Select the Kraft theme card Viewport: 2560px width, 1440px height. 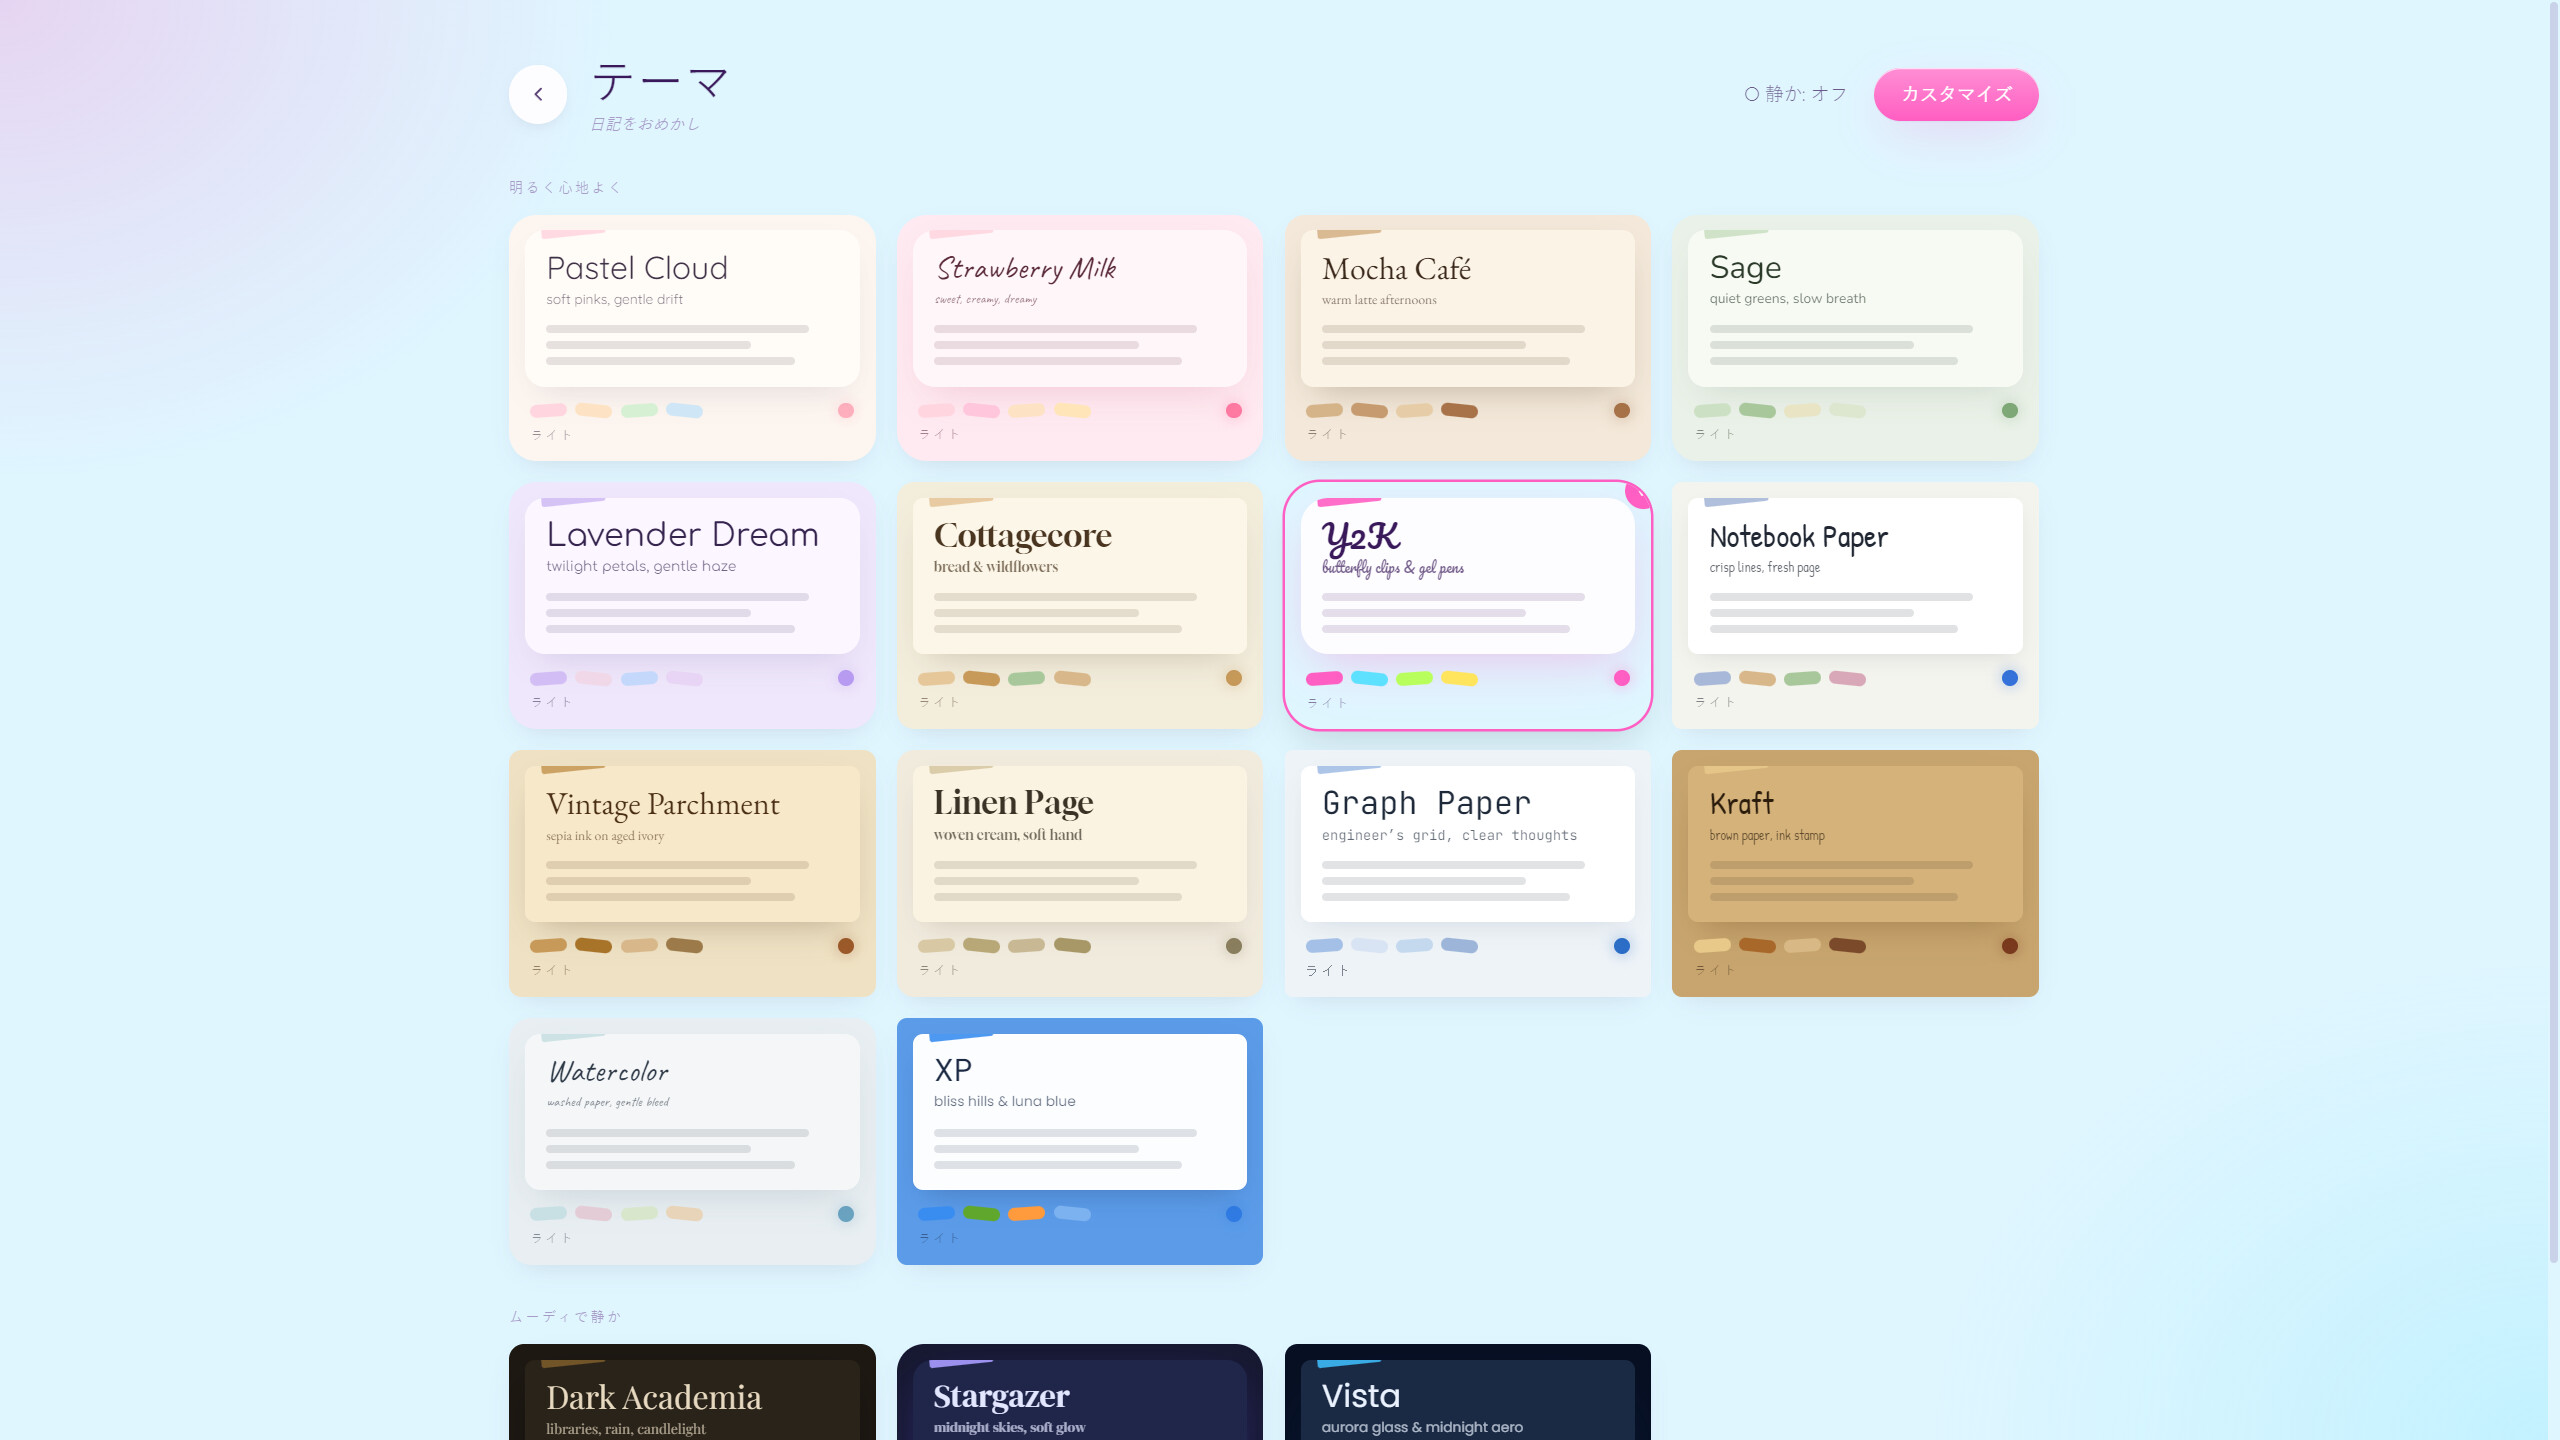coord(1855,873)
